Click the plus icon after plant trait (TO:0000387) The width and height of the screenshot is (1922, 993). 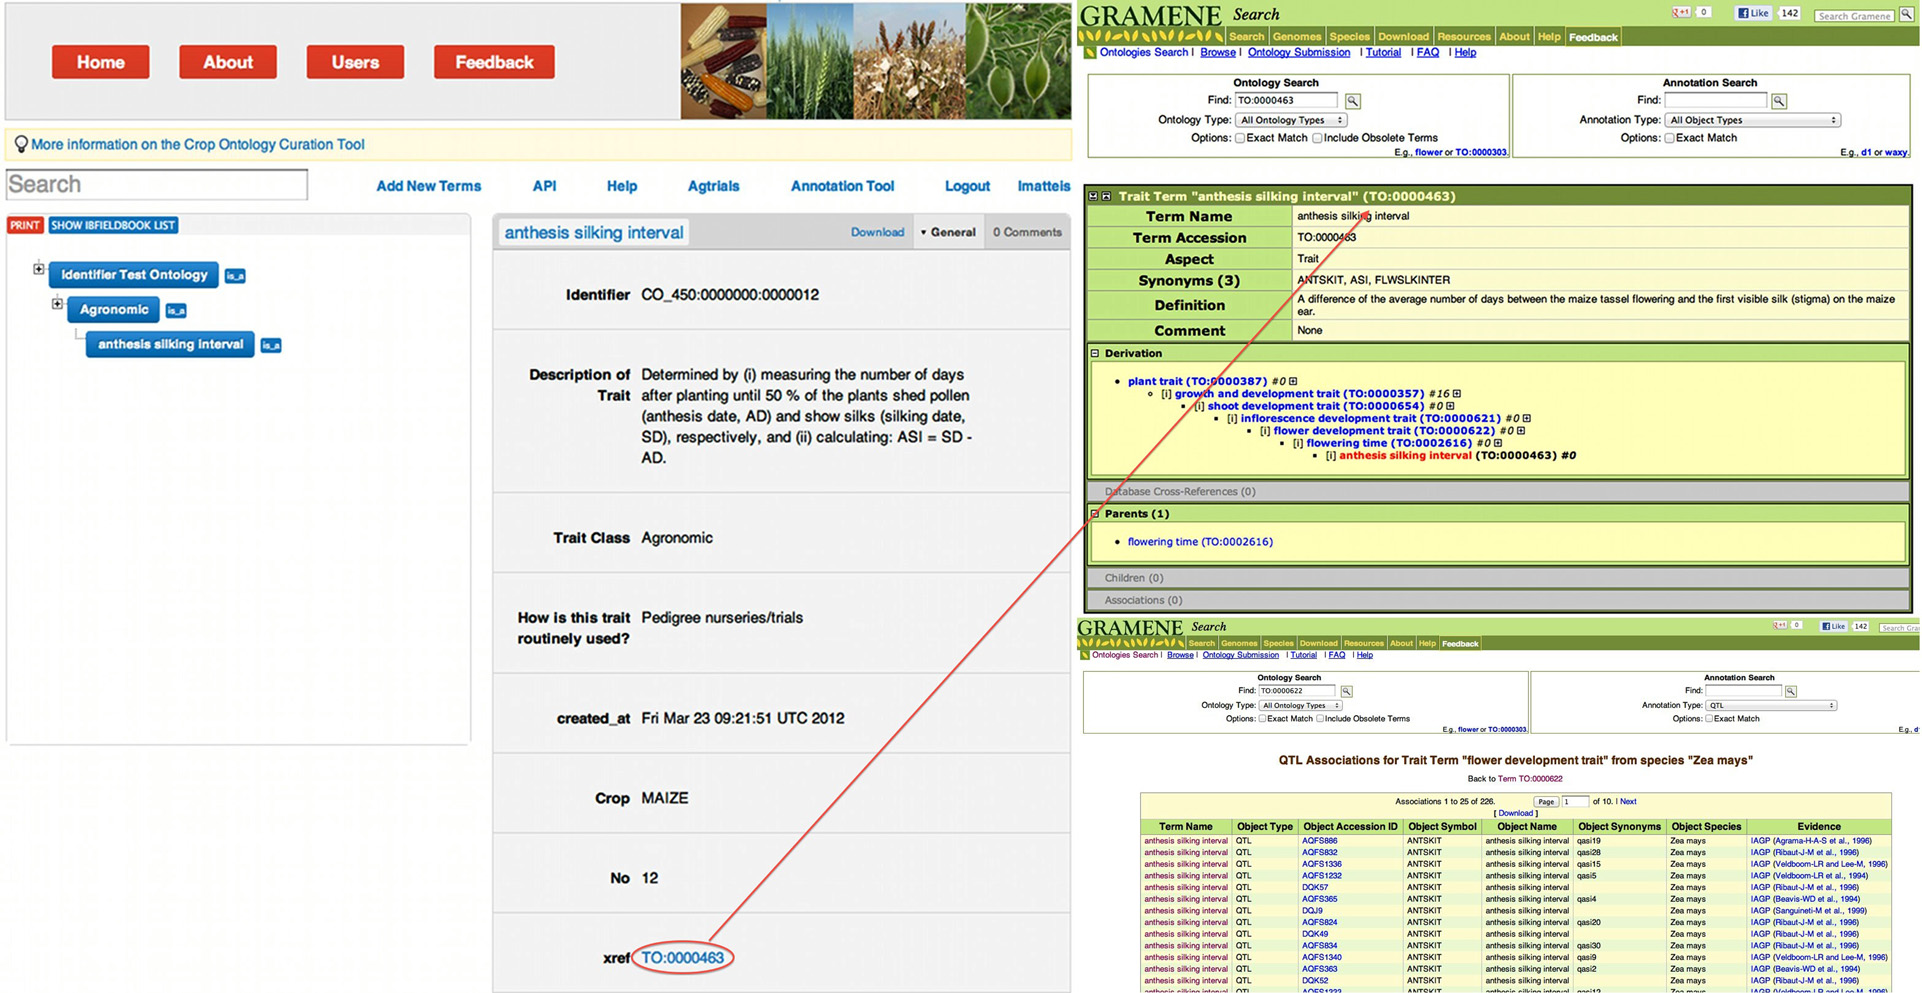tap(1293, 381)
